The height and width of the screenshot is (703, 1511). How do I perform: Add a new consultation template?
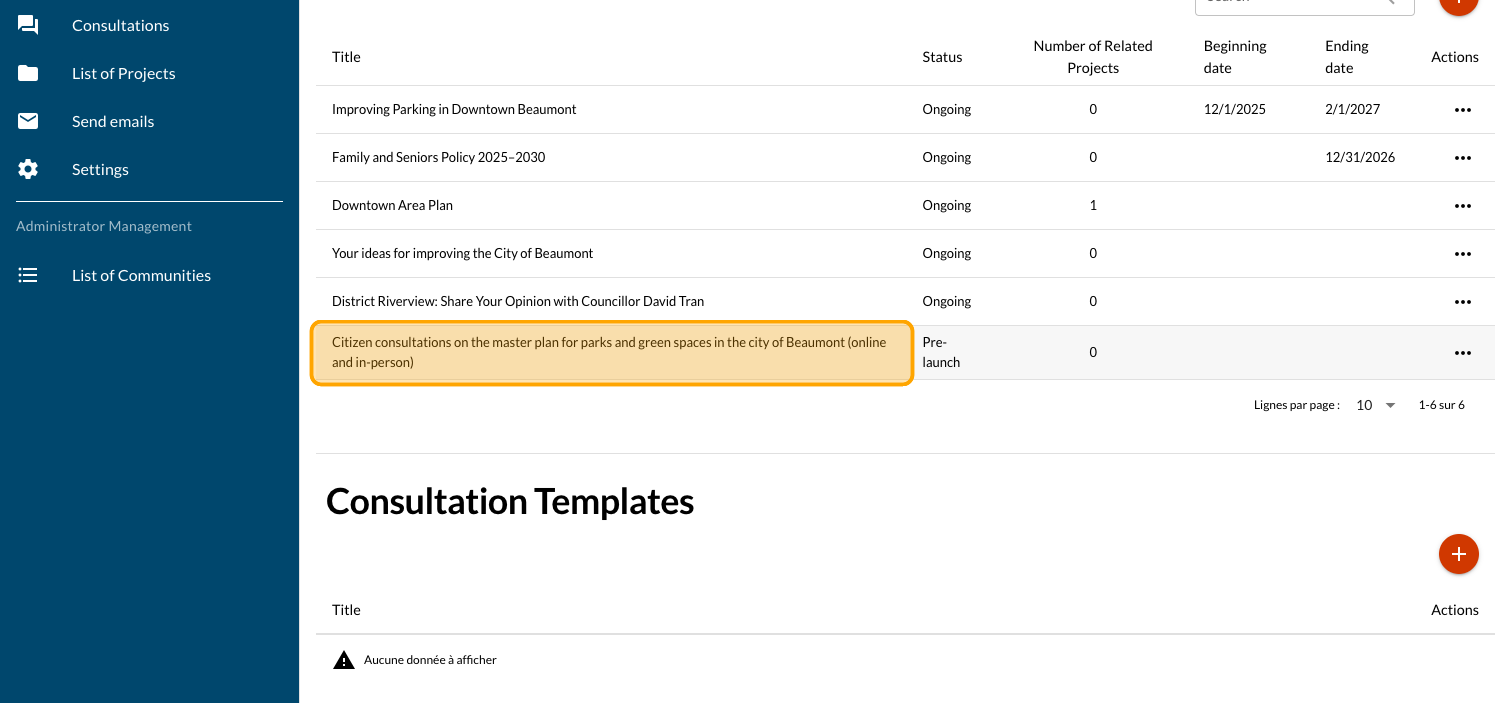coord(1458,554)
